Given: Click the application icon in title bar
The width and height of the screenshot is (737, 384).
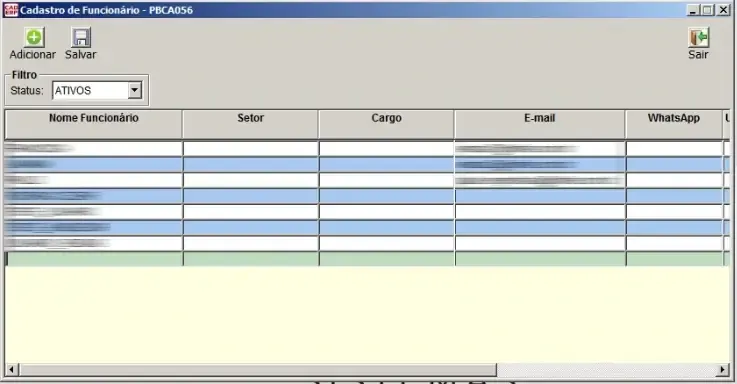Looking at the screenshot, I should [x=10, y=10].
